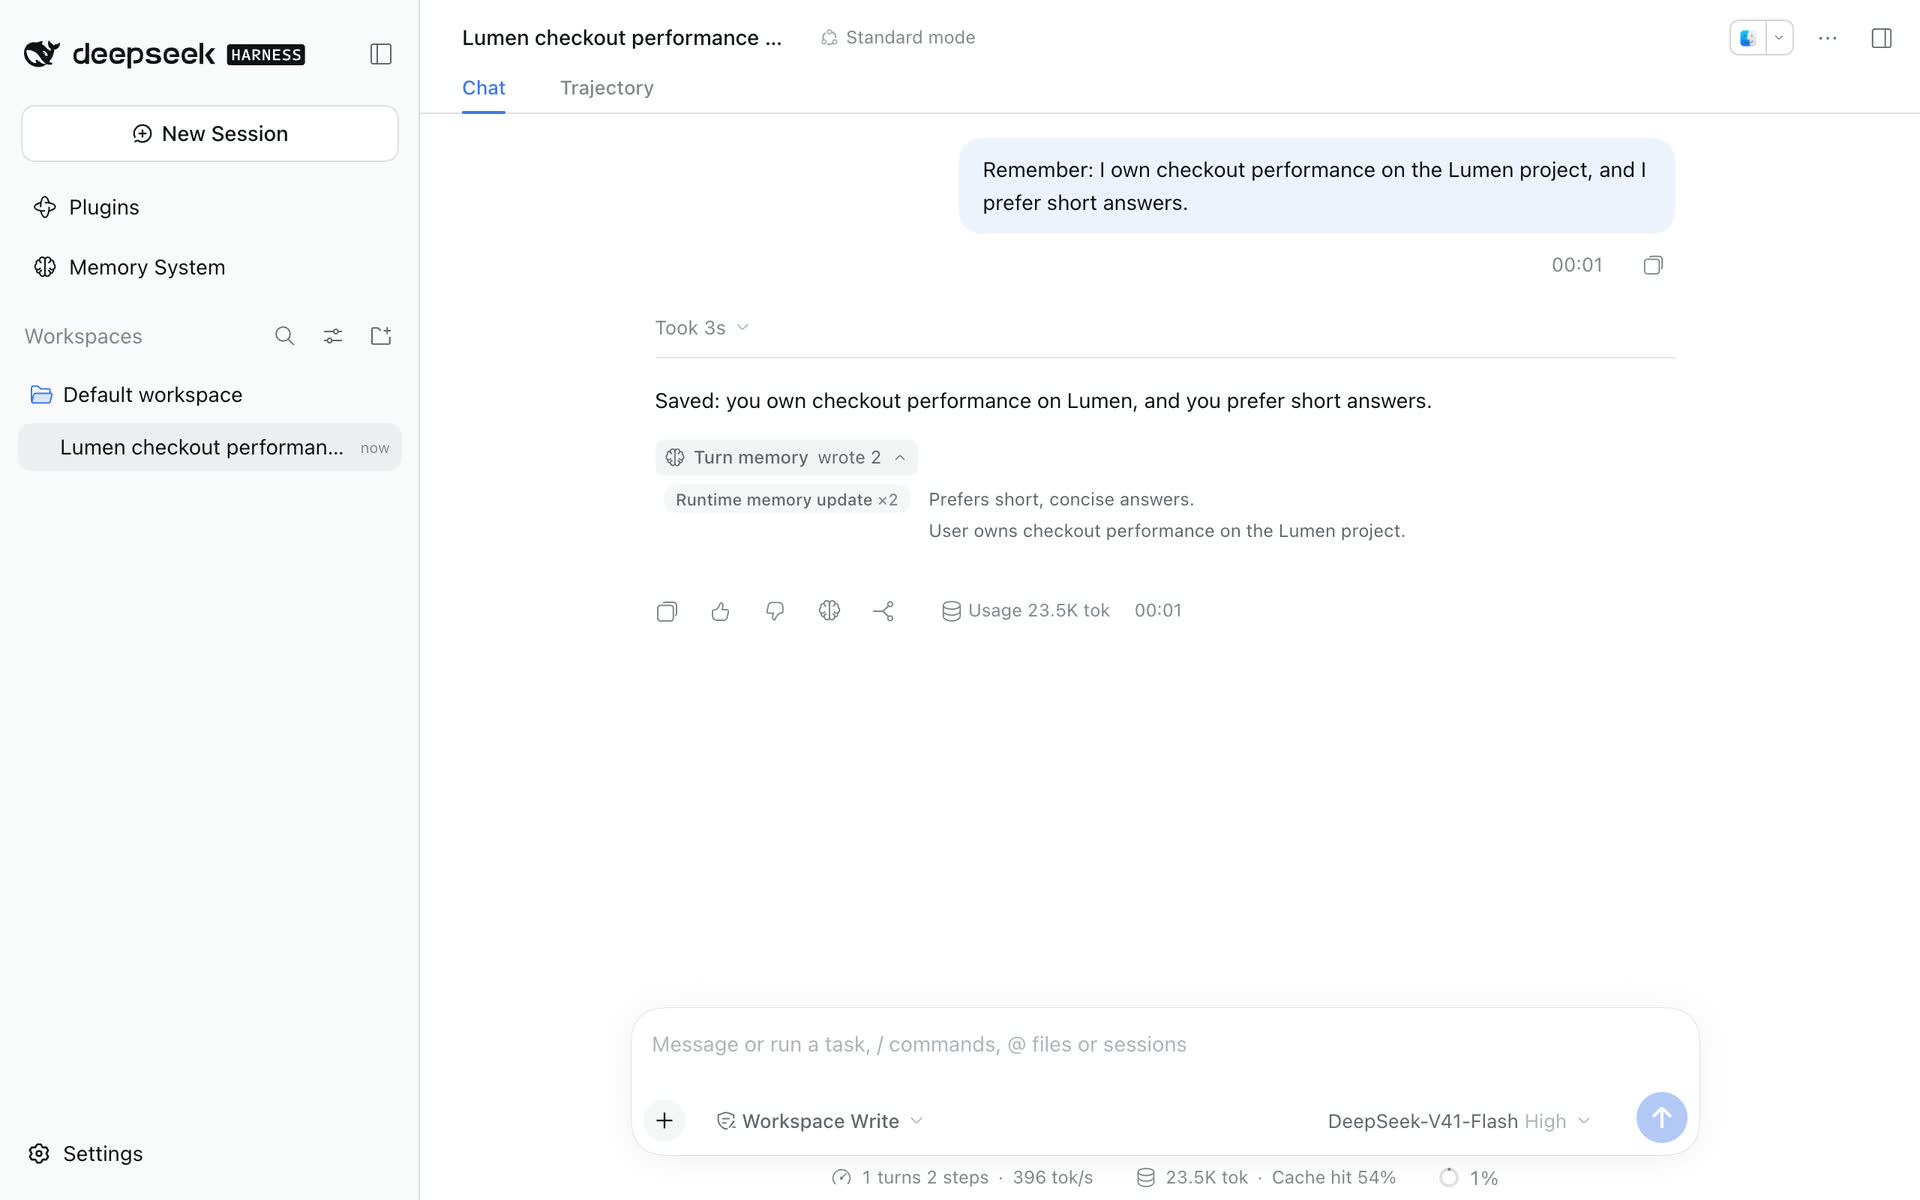Select the Lumen checkout performan... session
This screenshot has width=1920, height=1200.
point(210,447)
